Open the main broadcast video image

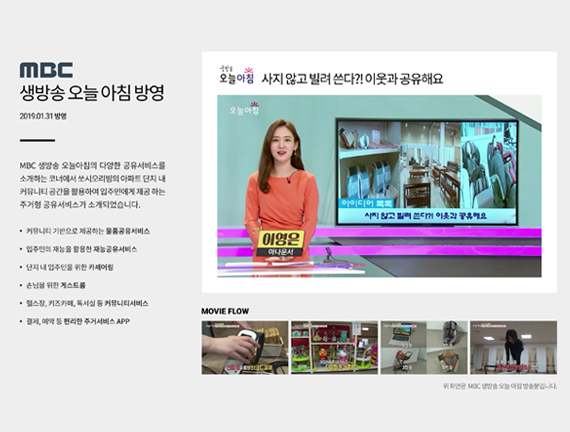pyautogui.click(x=379, y=186)
